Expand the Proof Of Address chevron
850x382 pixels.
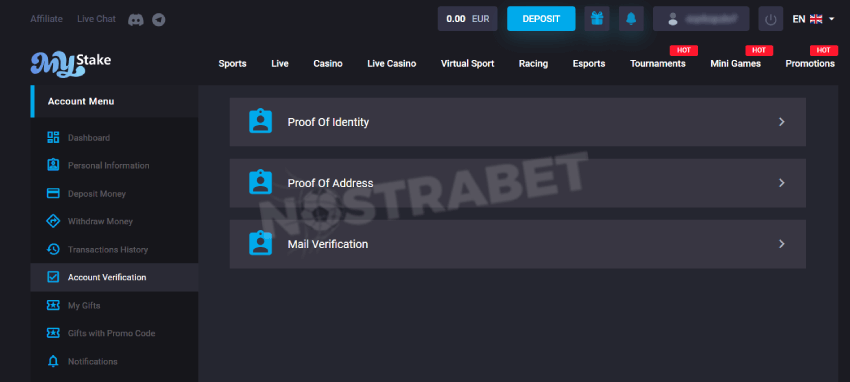tap(782, 183)
